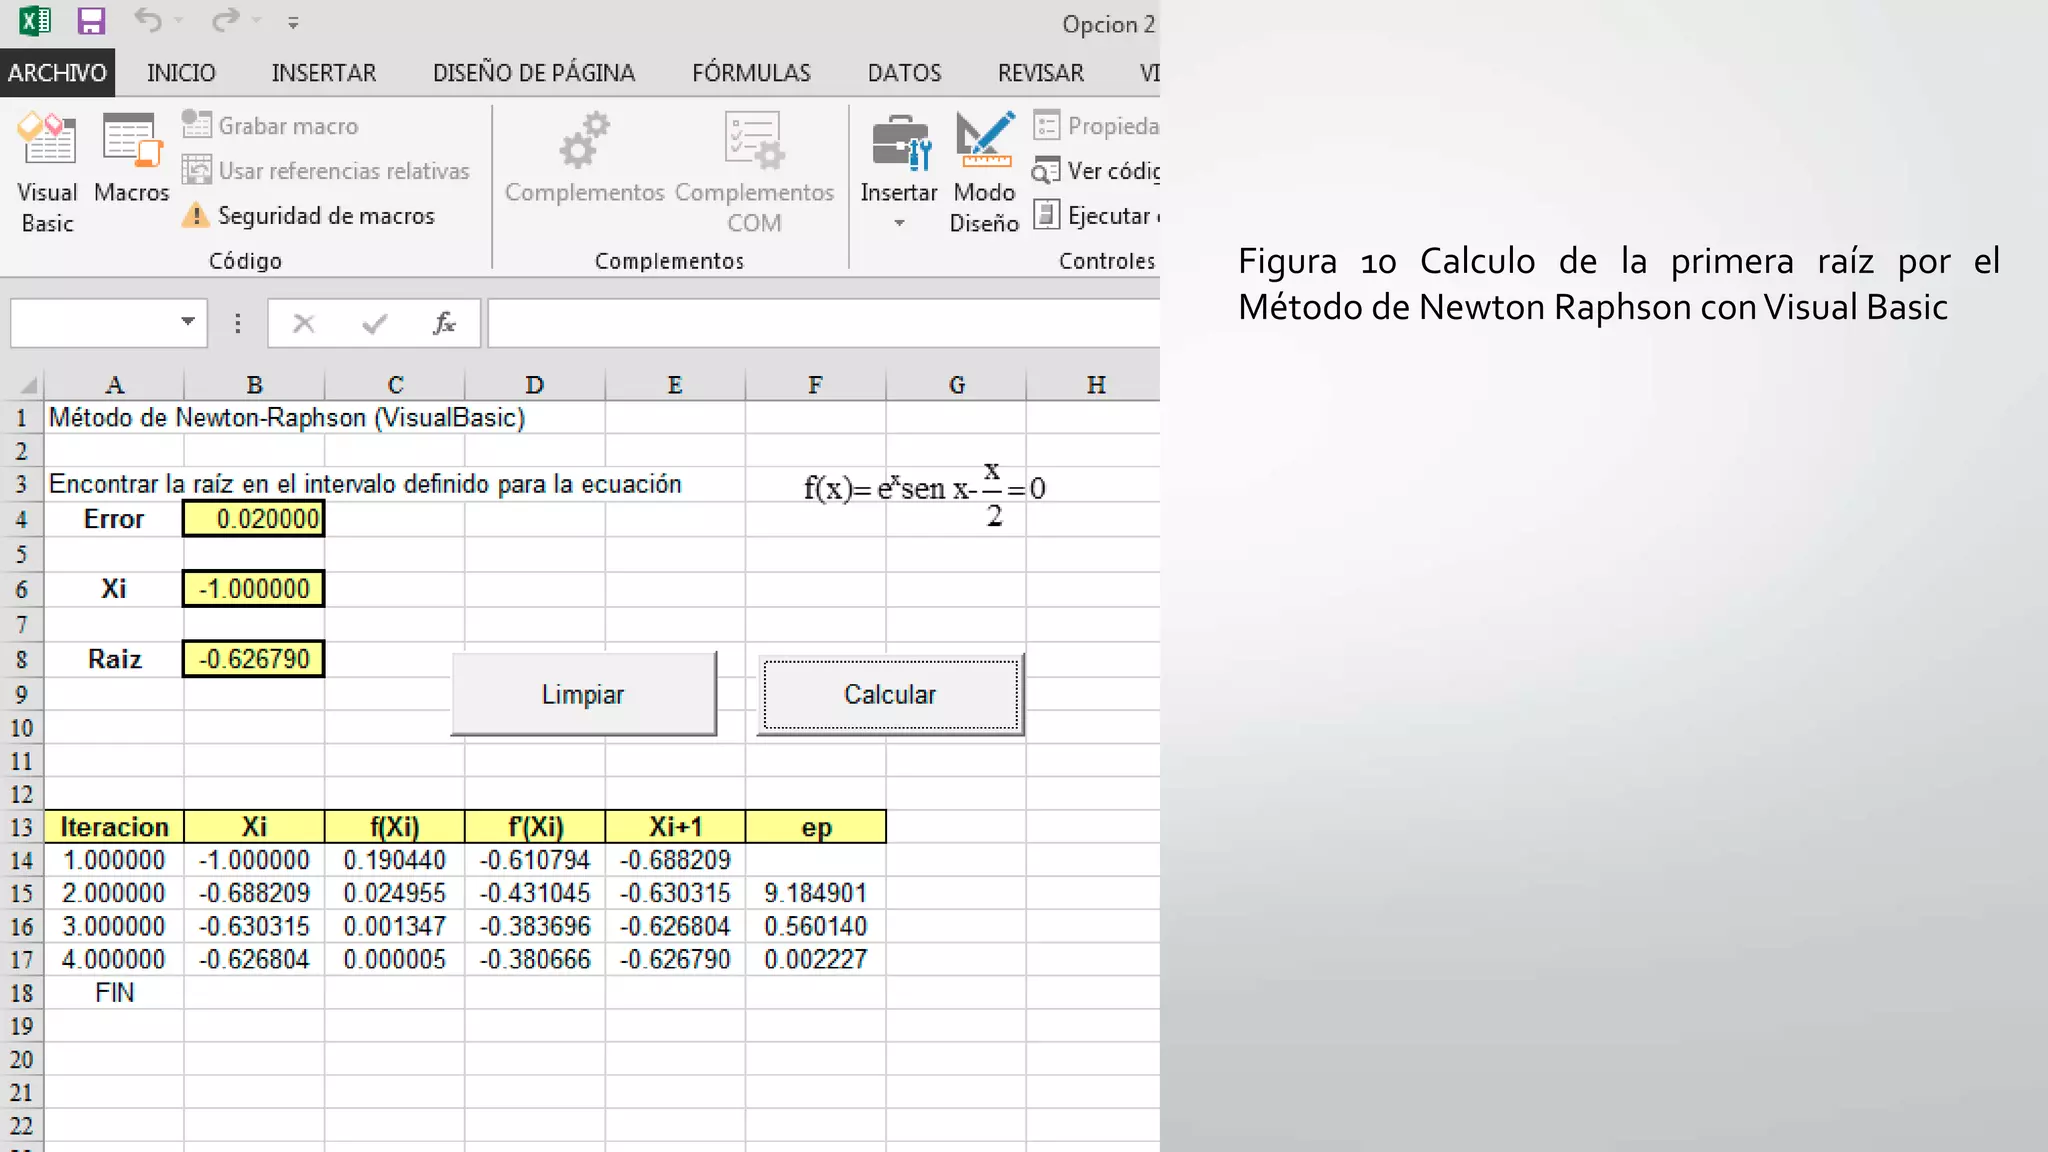
Task: Switch to the FÓRMULAS tab
Action: point(751,73)
